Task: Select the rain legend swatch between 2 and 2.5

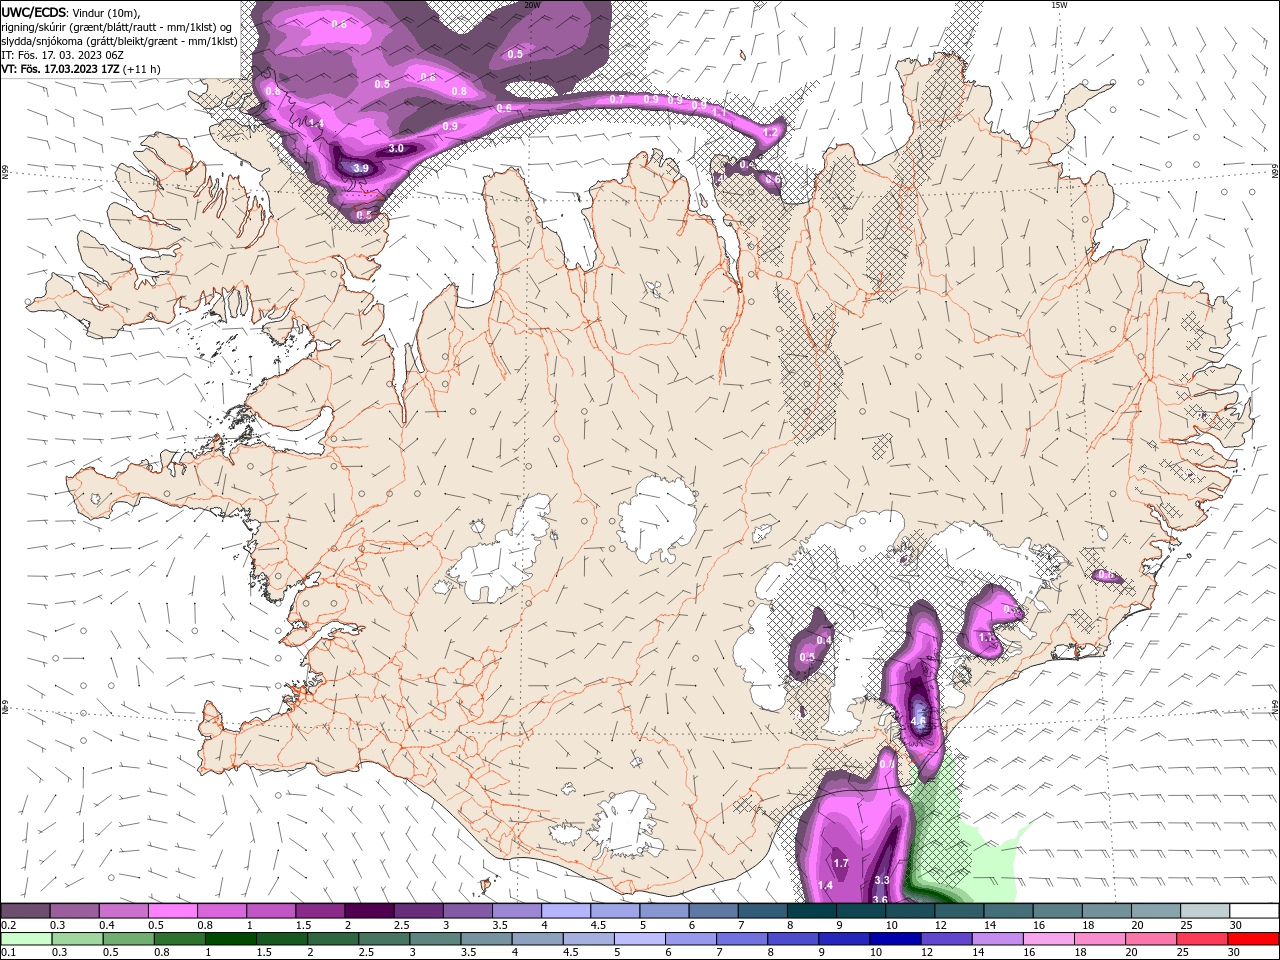Action: point(333,939)
